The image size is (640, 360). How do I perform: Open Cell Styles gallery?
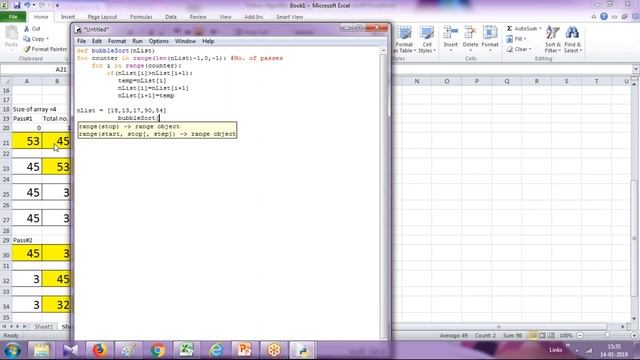[x=427, y=40]
